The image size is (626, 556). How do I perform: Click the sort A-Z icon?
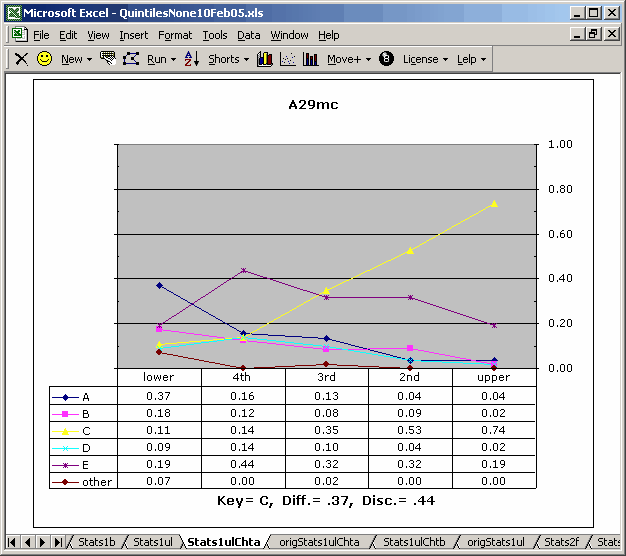[x=192, y=59]
